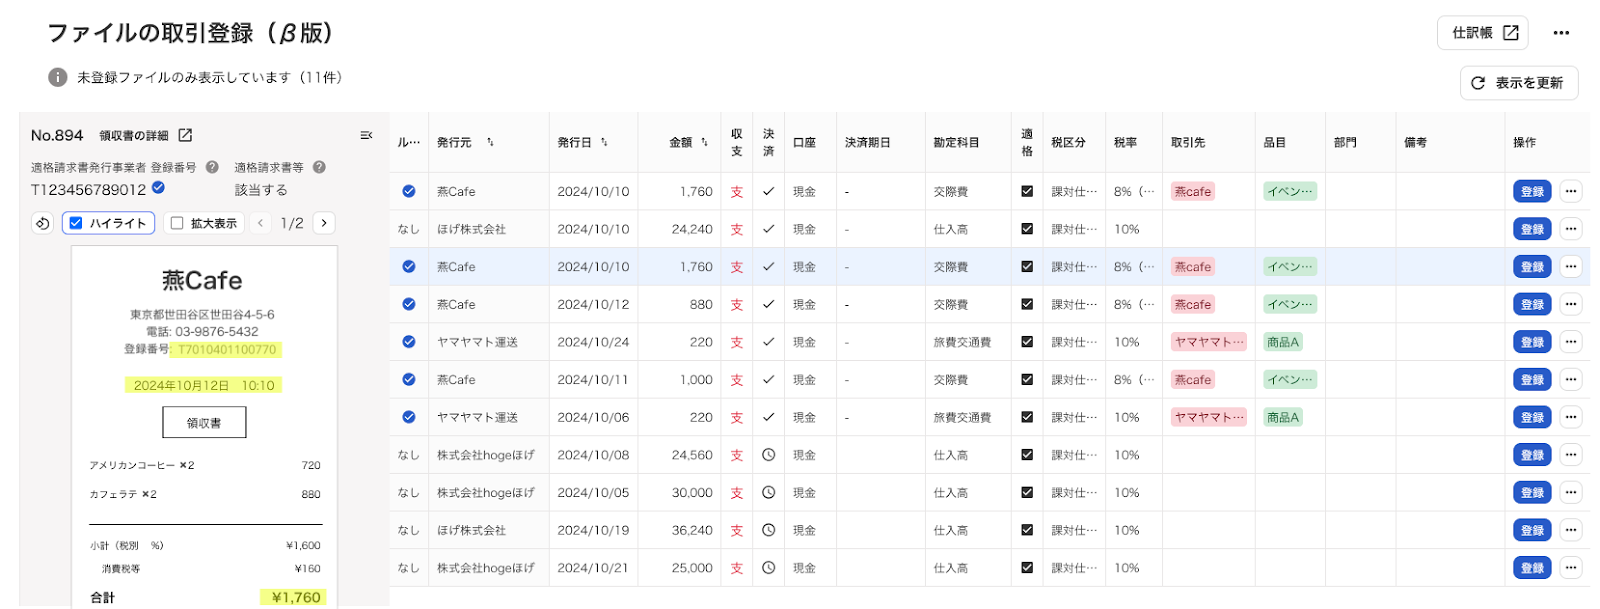Screen dimensions: 1600x609
Task: Click the verified badge beside T123456789012
Action: (x=158, y=188)
